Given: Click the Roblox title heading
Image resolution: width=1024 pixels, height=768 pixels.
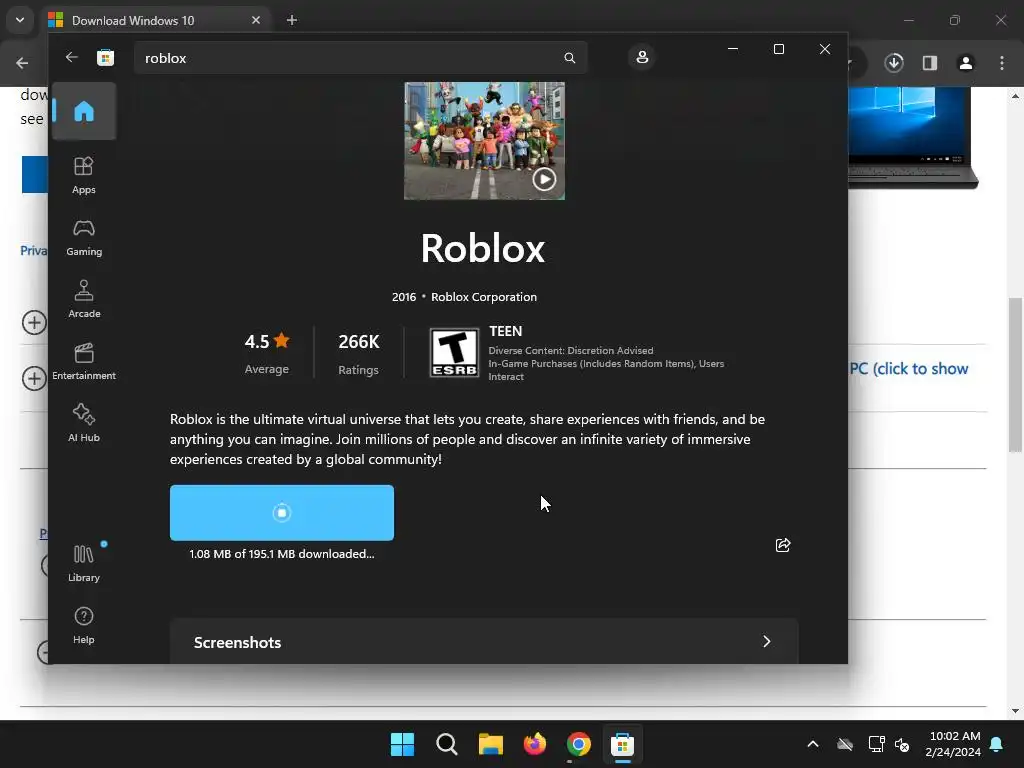Looking at the screenshot, I should (483, 248).
